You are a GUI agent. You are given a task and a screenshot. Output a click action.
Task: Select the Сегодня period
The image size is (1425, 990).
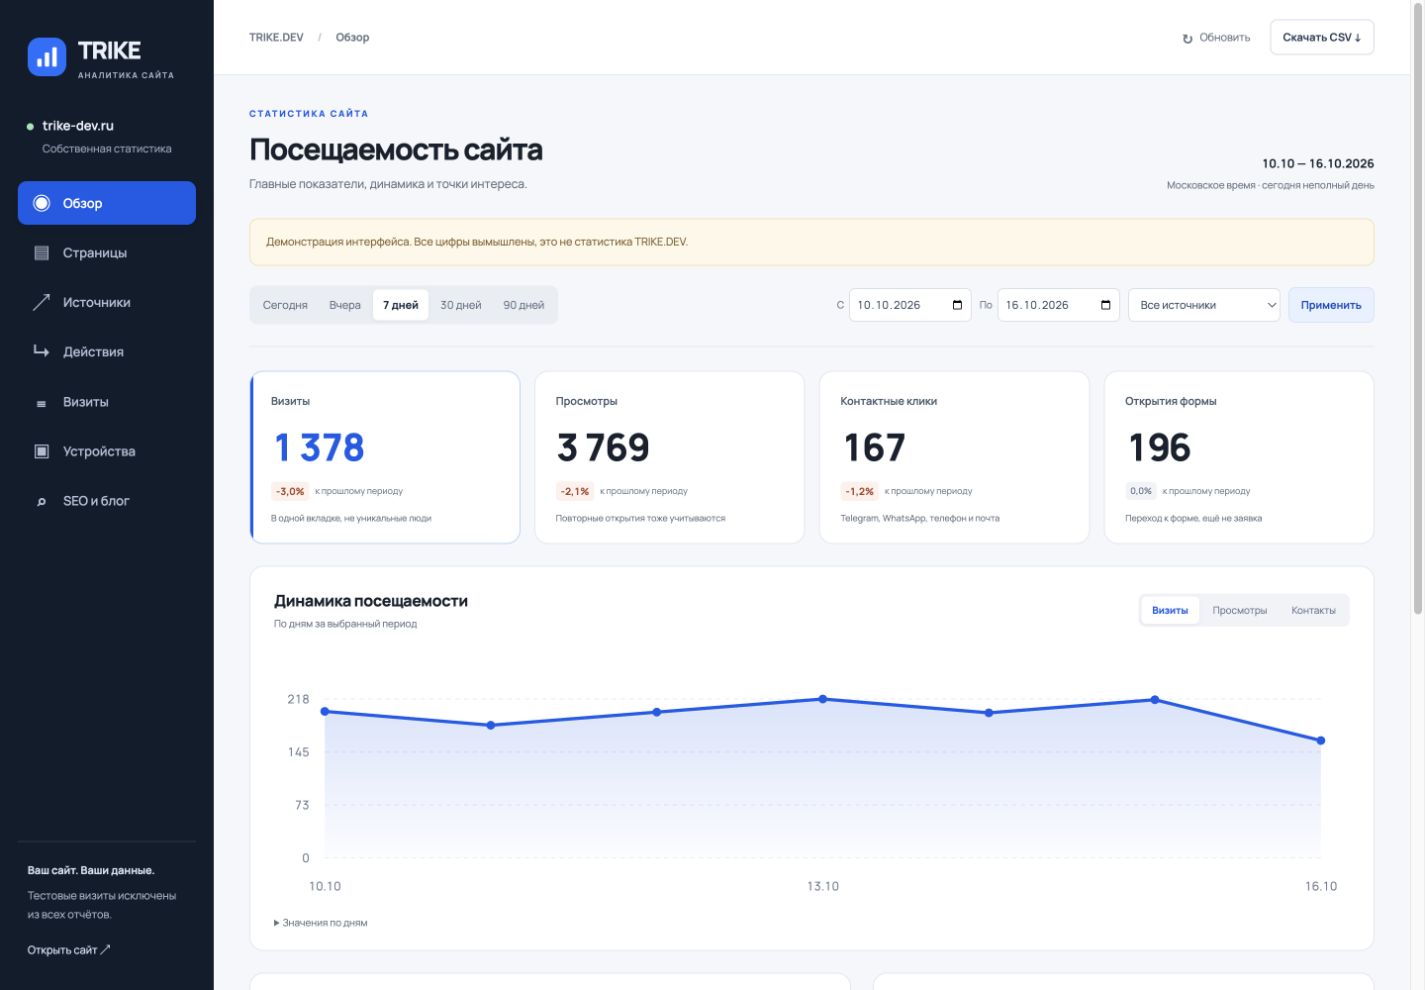point(285,305)
